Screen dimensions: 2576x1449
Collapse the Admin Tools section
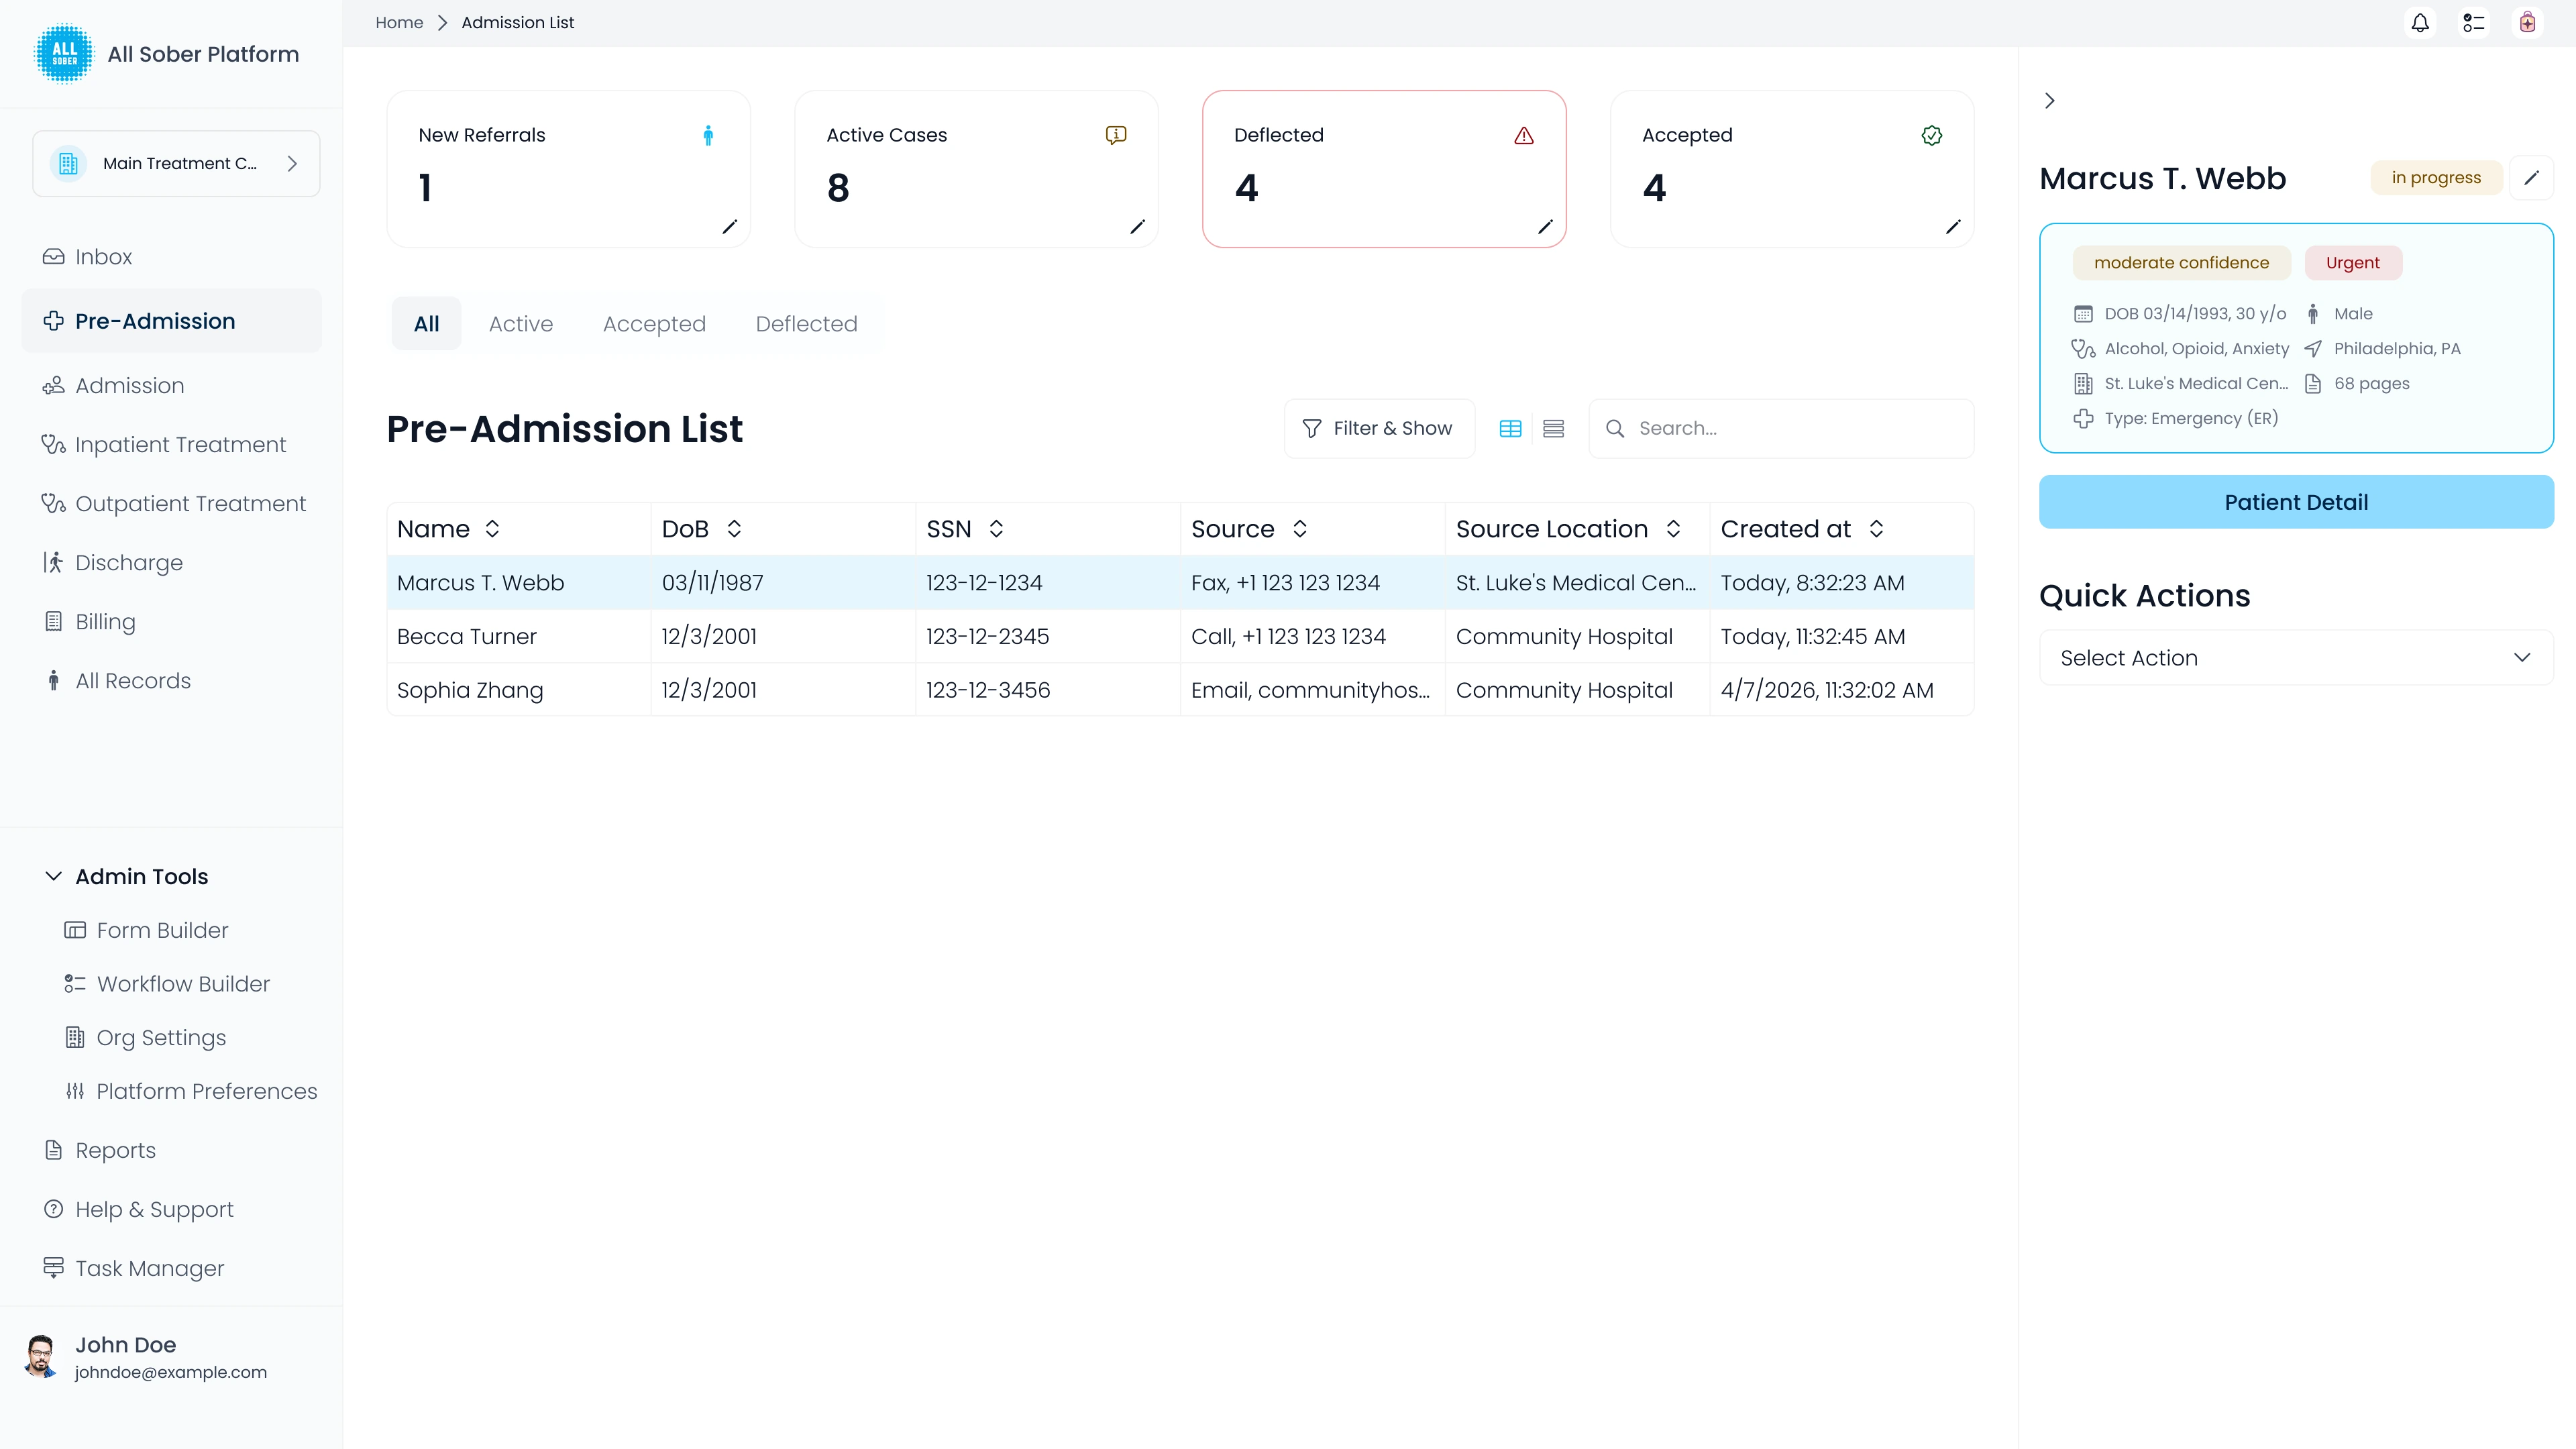point(127,877)
